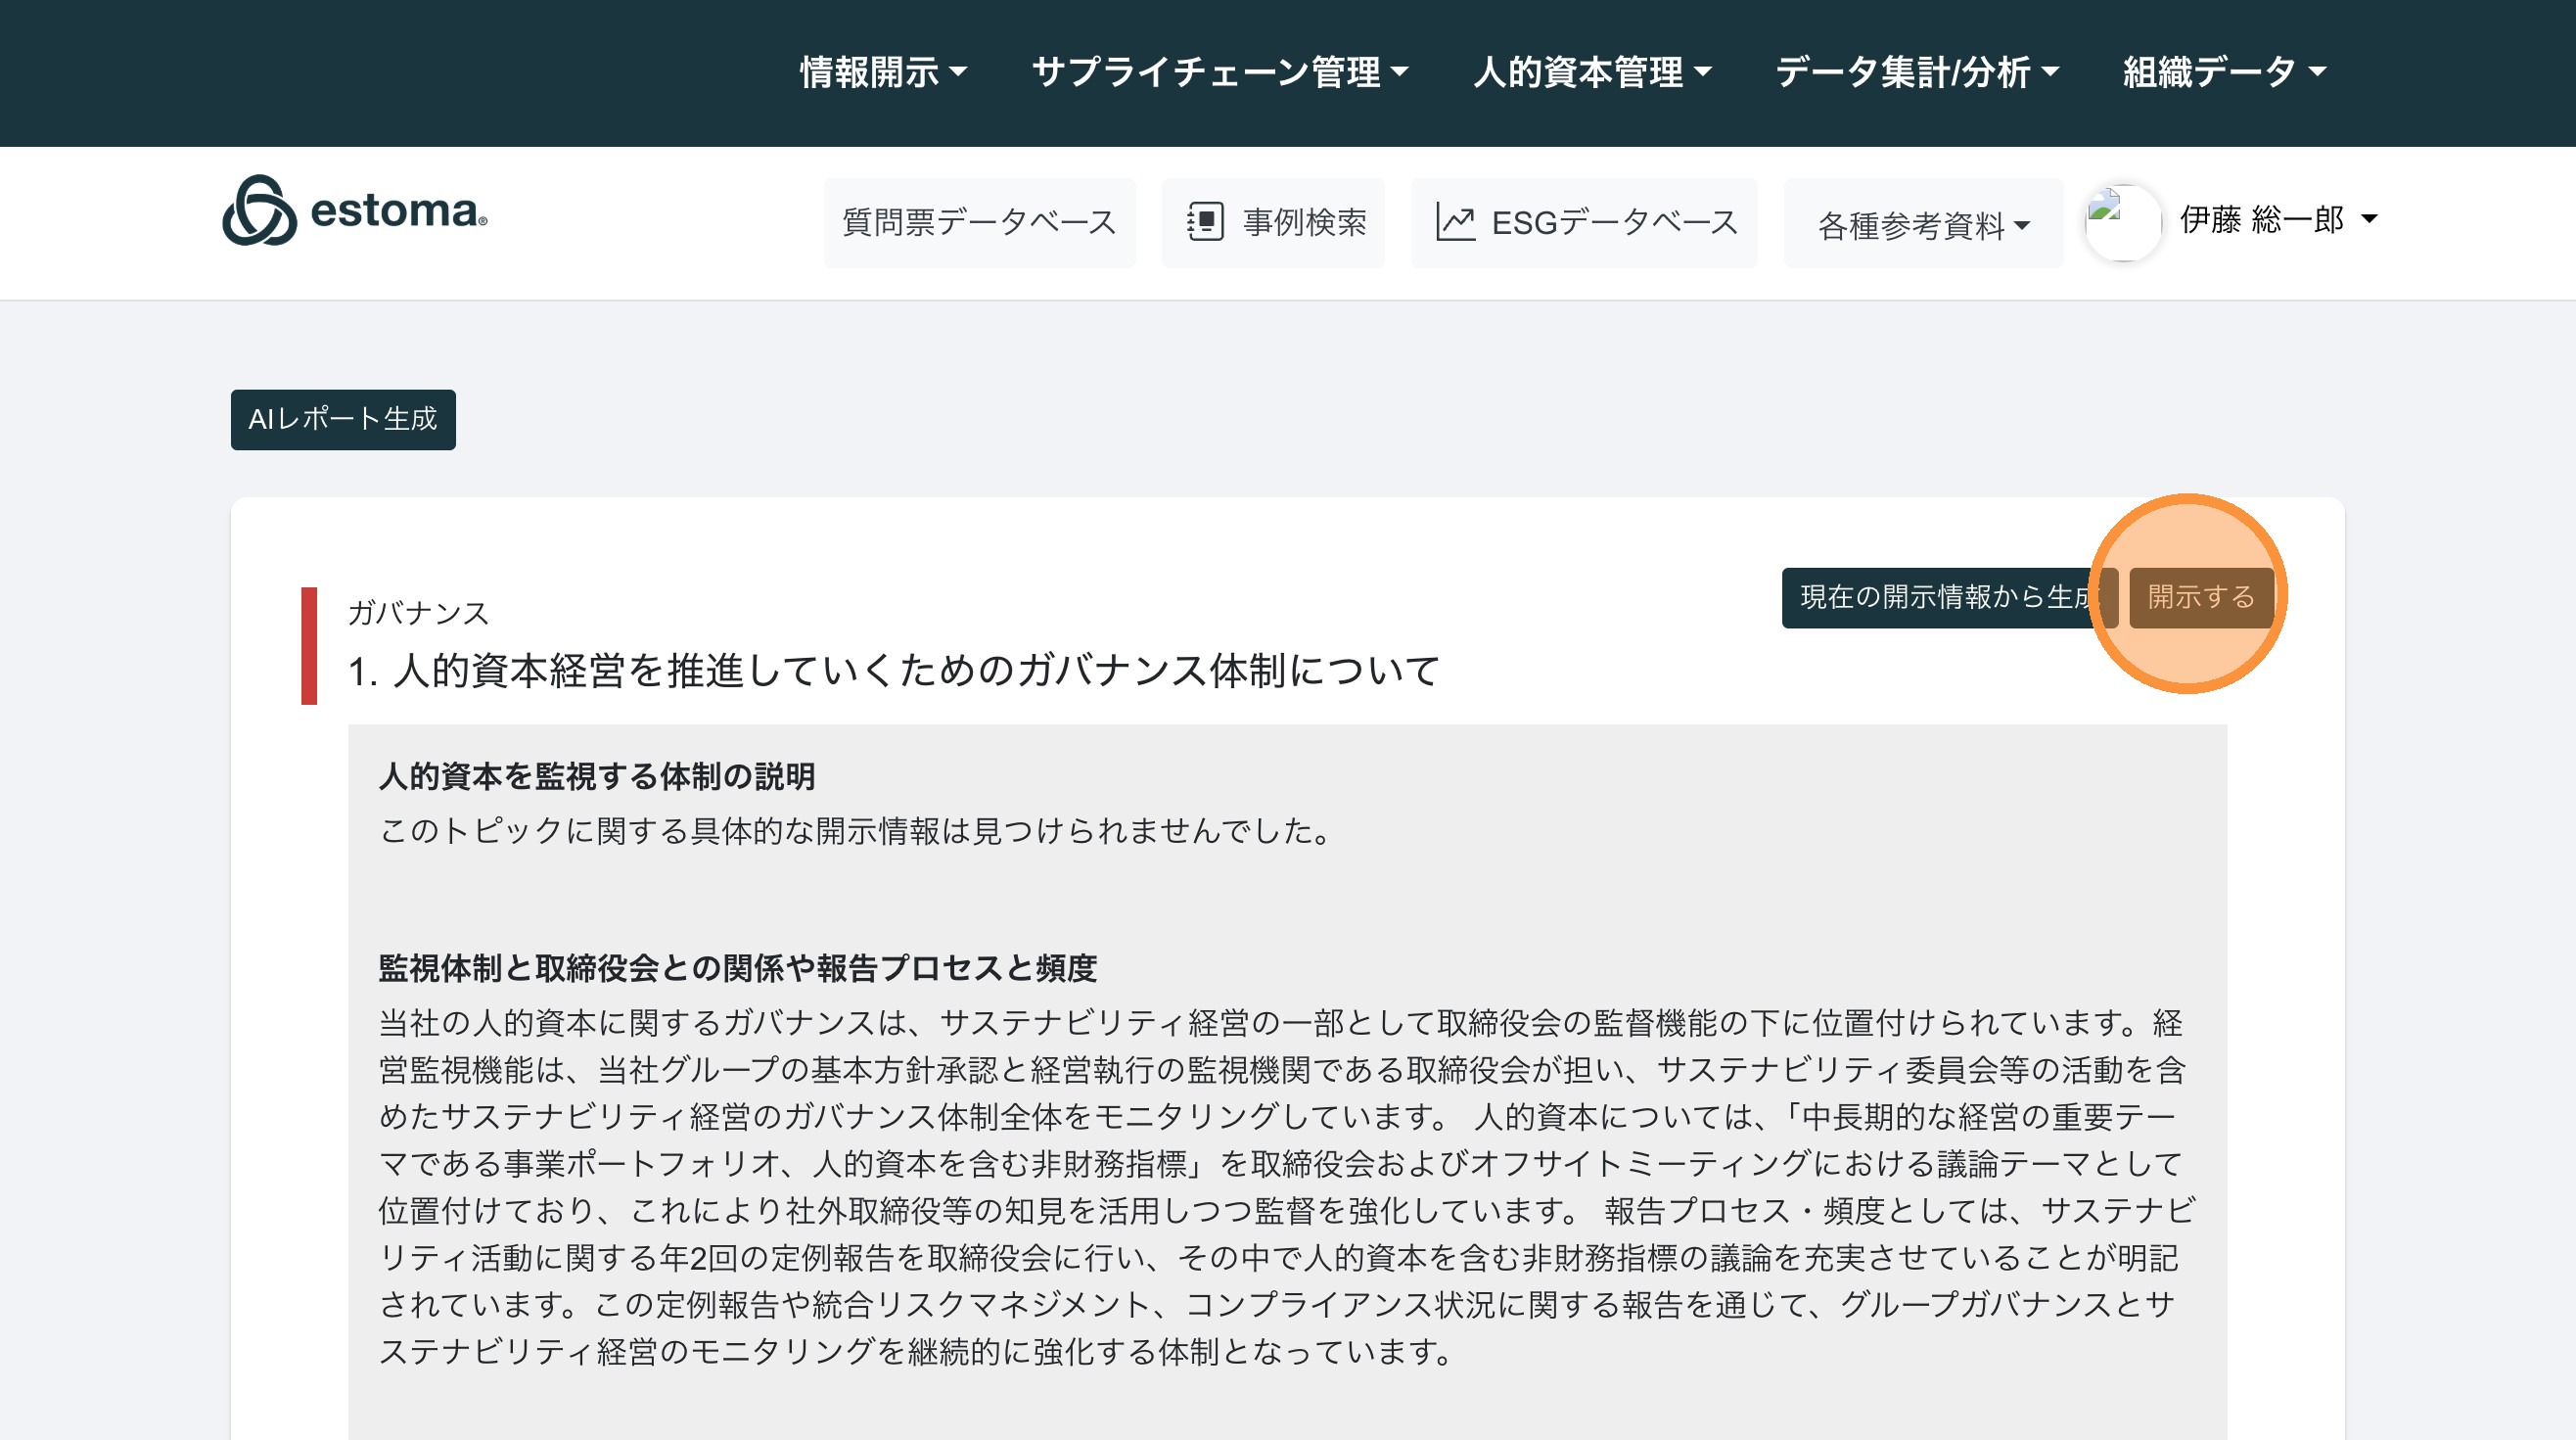Click the ESGデータベース chart icon
2576x1440 pixels.
[x=1455, y=222]
